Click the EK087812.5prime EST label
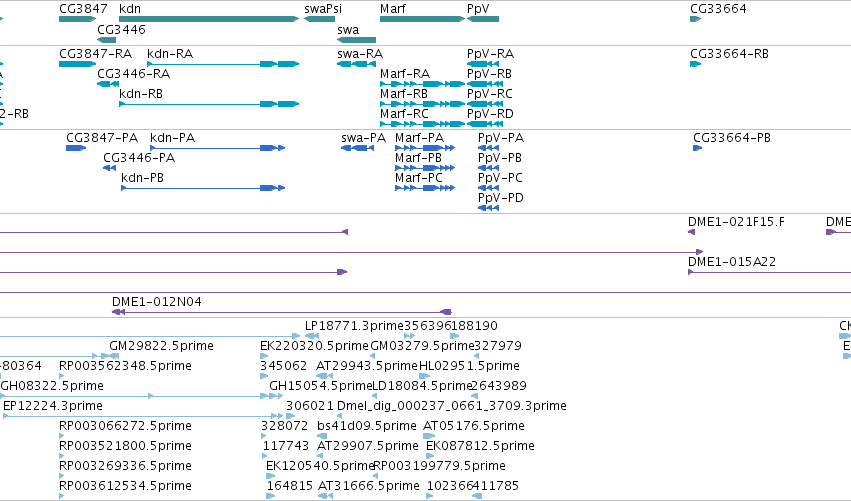Viewport: 851px width, 501px height. pos(480,446)
